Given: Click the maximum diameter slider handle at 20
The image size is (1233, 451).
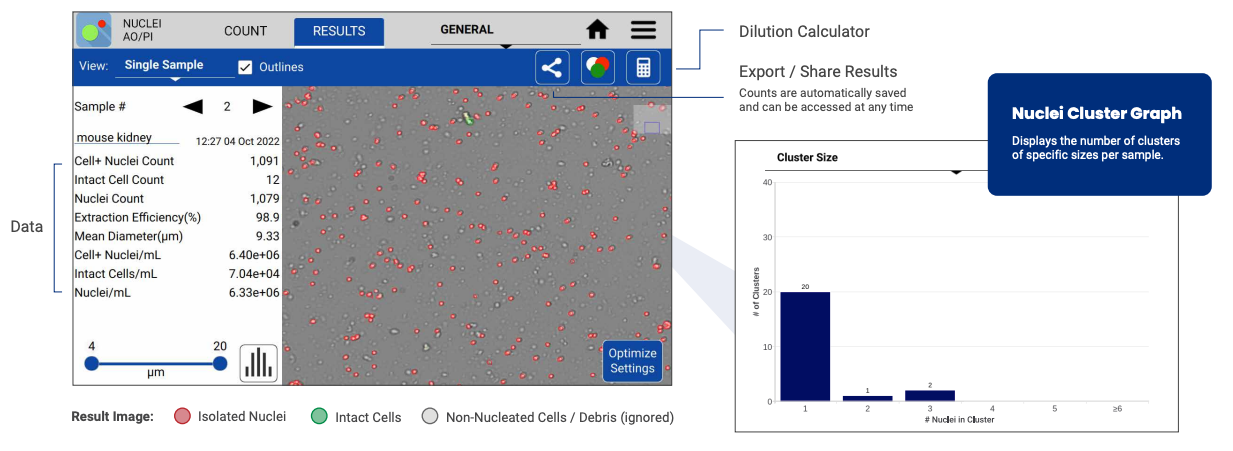Looking at the screenshot, I should [x=220, y=364].
